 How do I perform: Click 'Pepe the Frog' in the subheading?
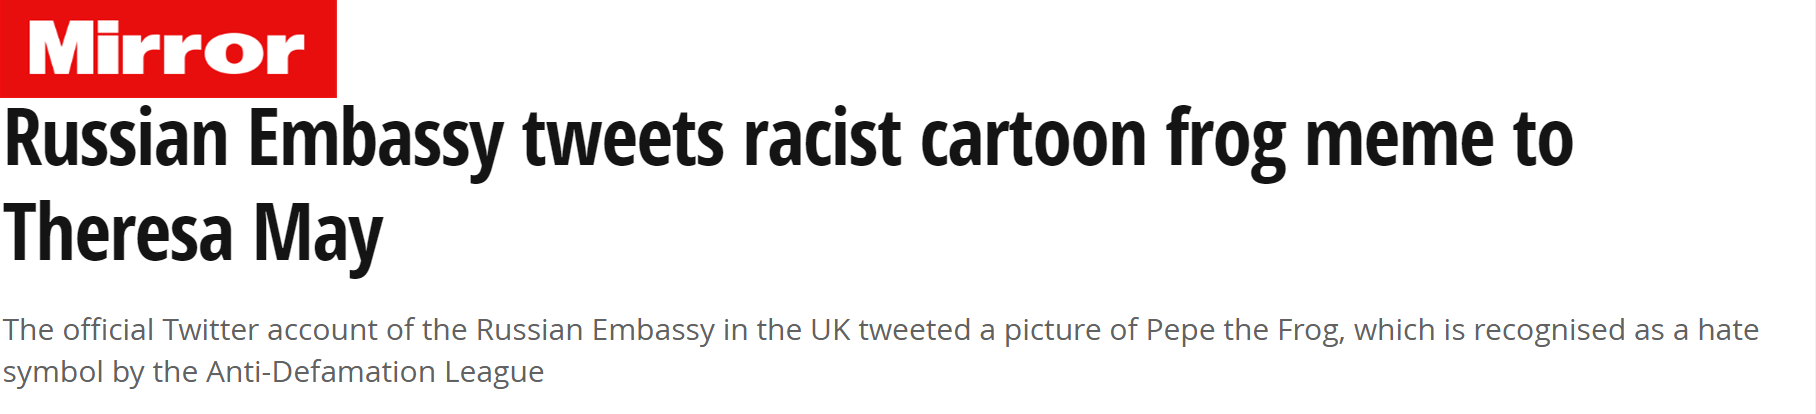click(1243, 330)
